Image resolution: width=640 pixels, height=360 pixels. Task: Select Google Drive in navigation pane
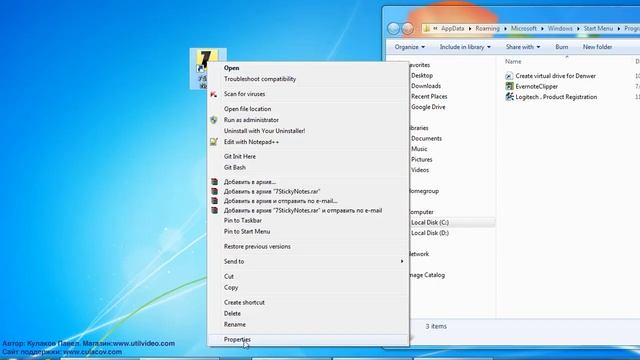click(428, 107)
